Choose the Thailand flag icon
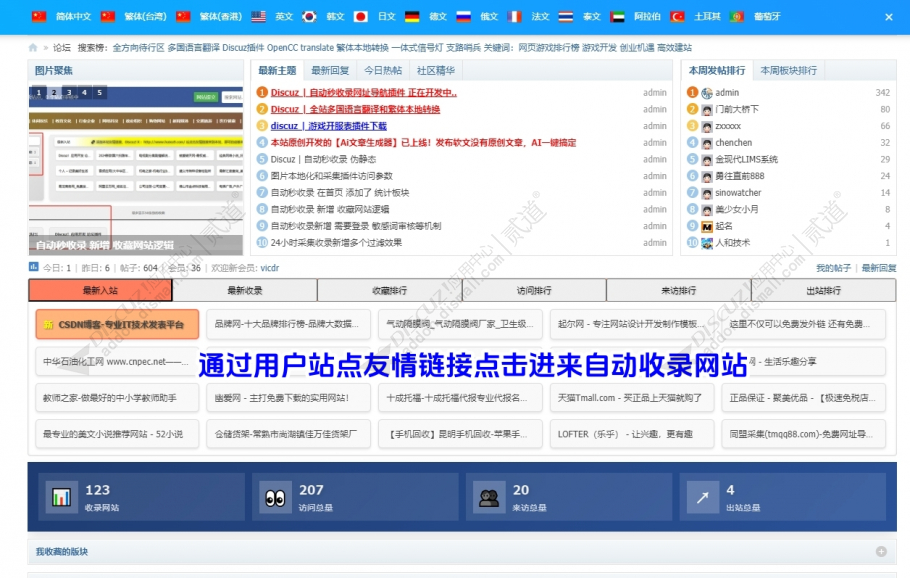Image resolution: width=910 pixels, height=578 pixels. click(566, 16)
